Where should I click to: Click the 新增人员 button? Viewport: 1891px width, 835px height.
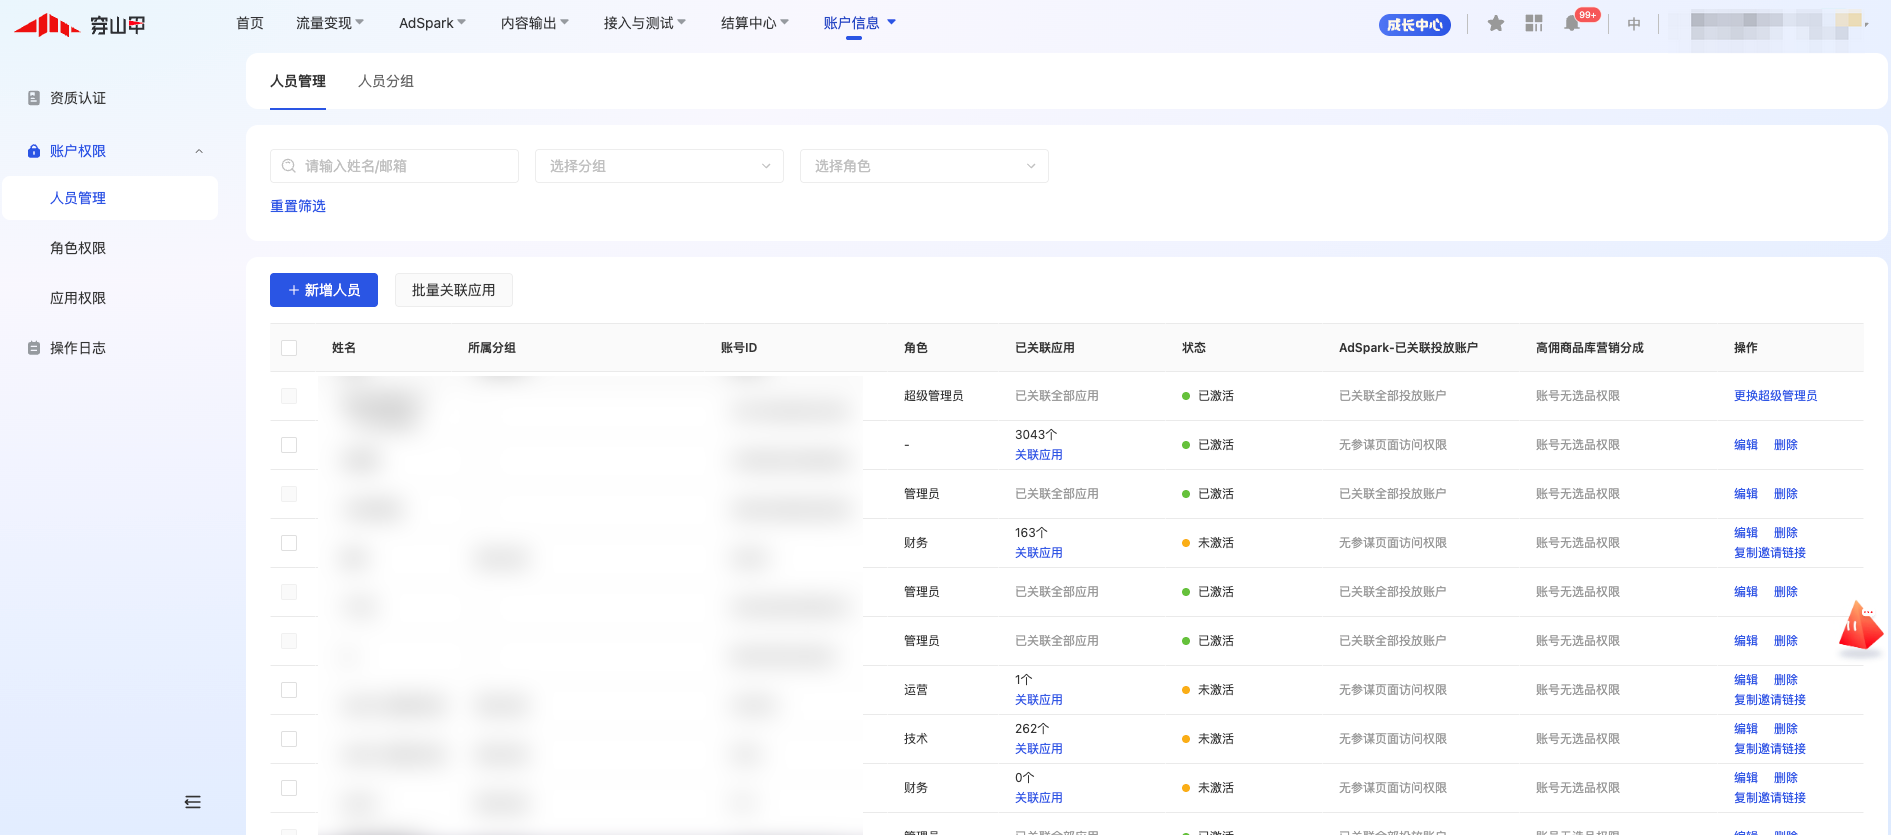click(323, 290)
